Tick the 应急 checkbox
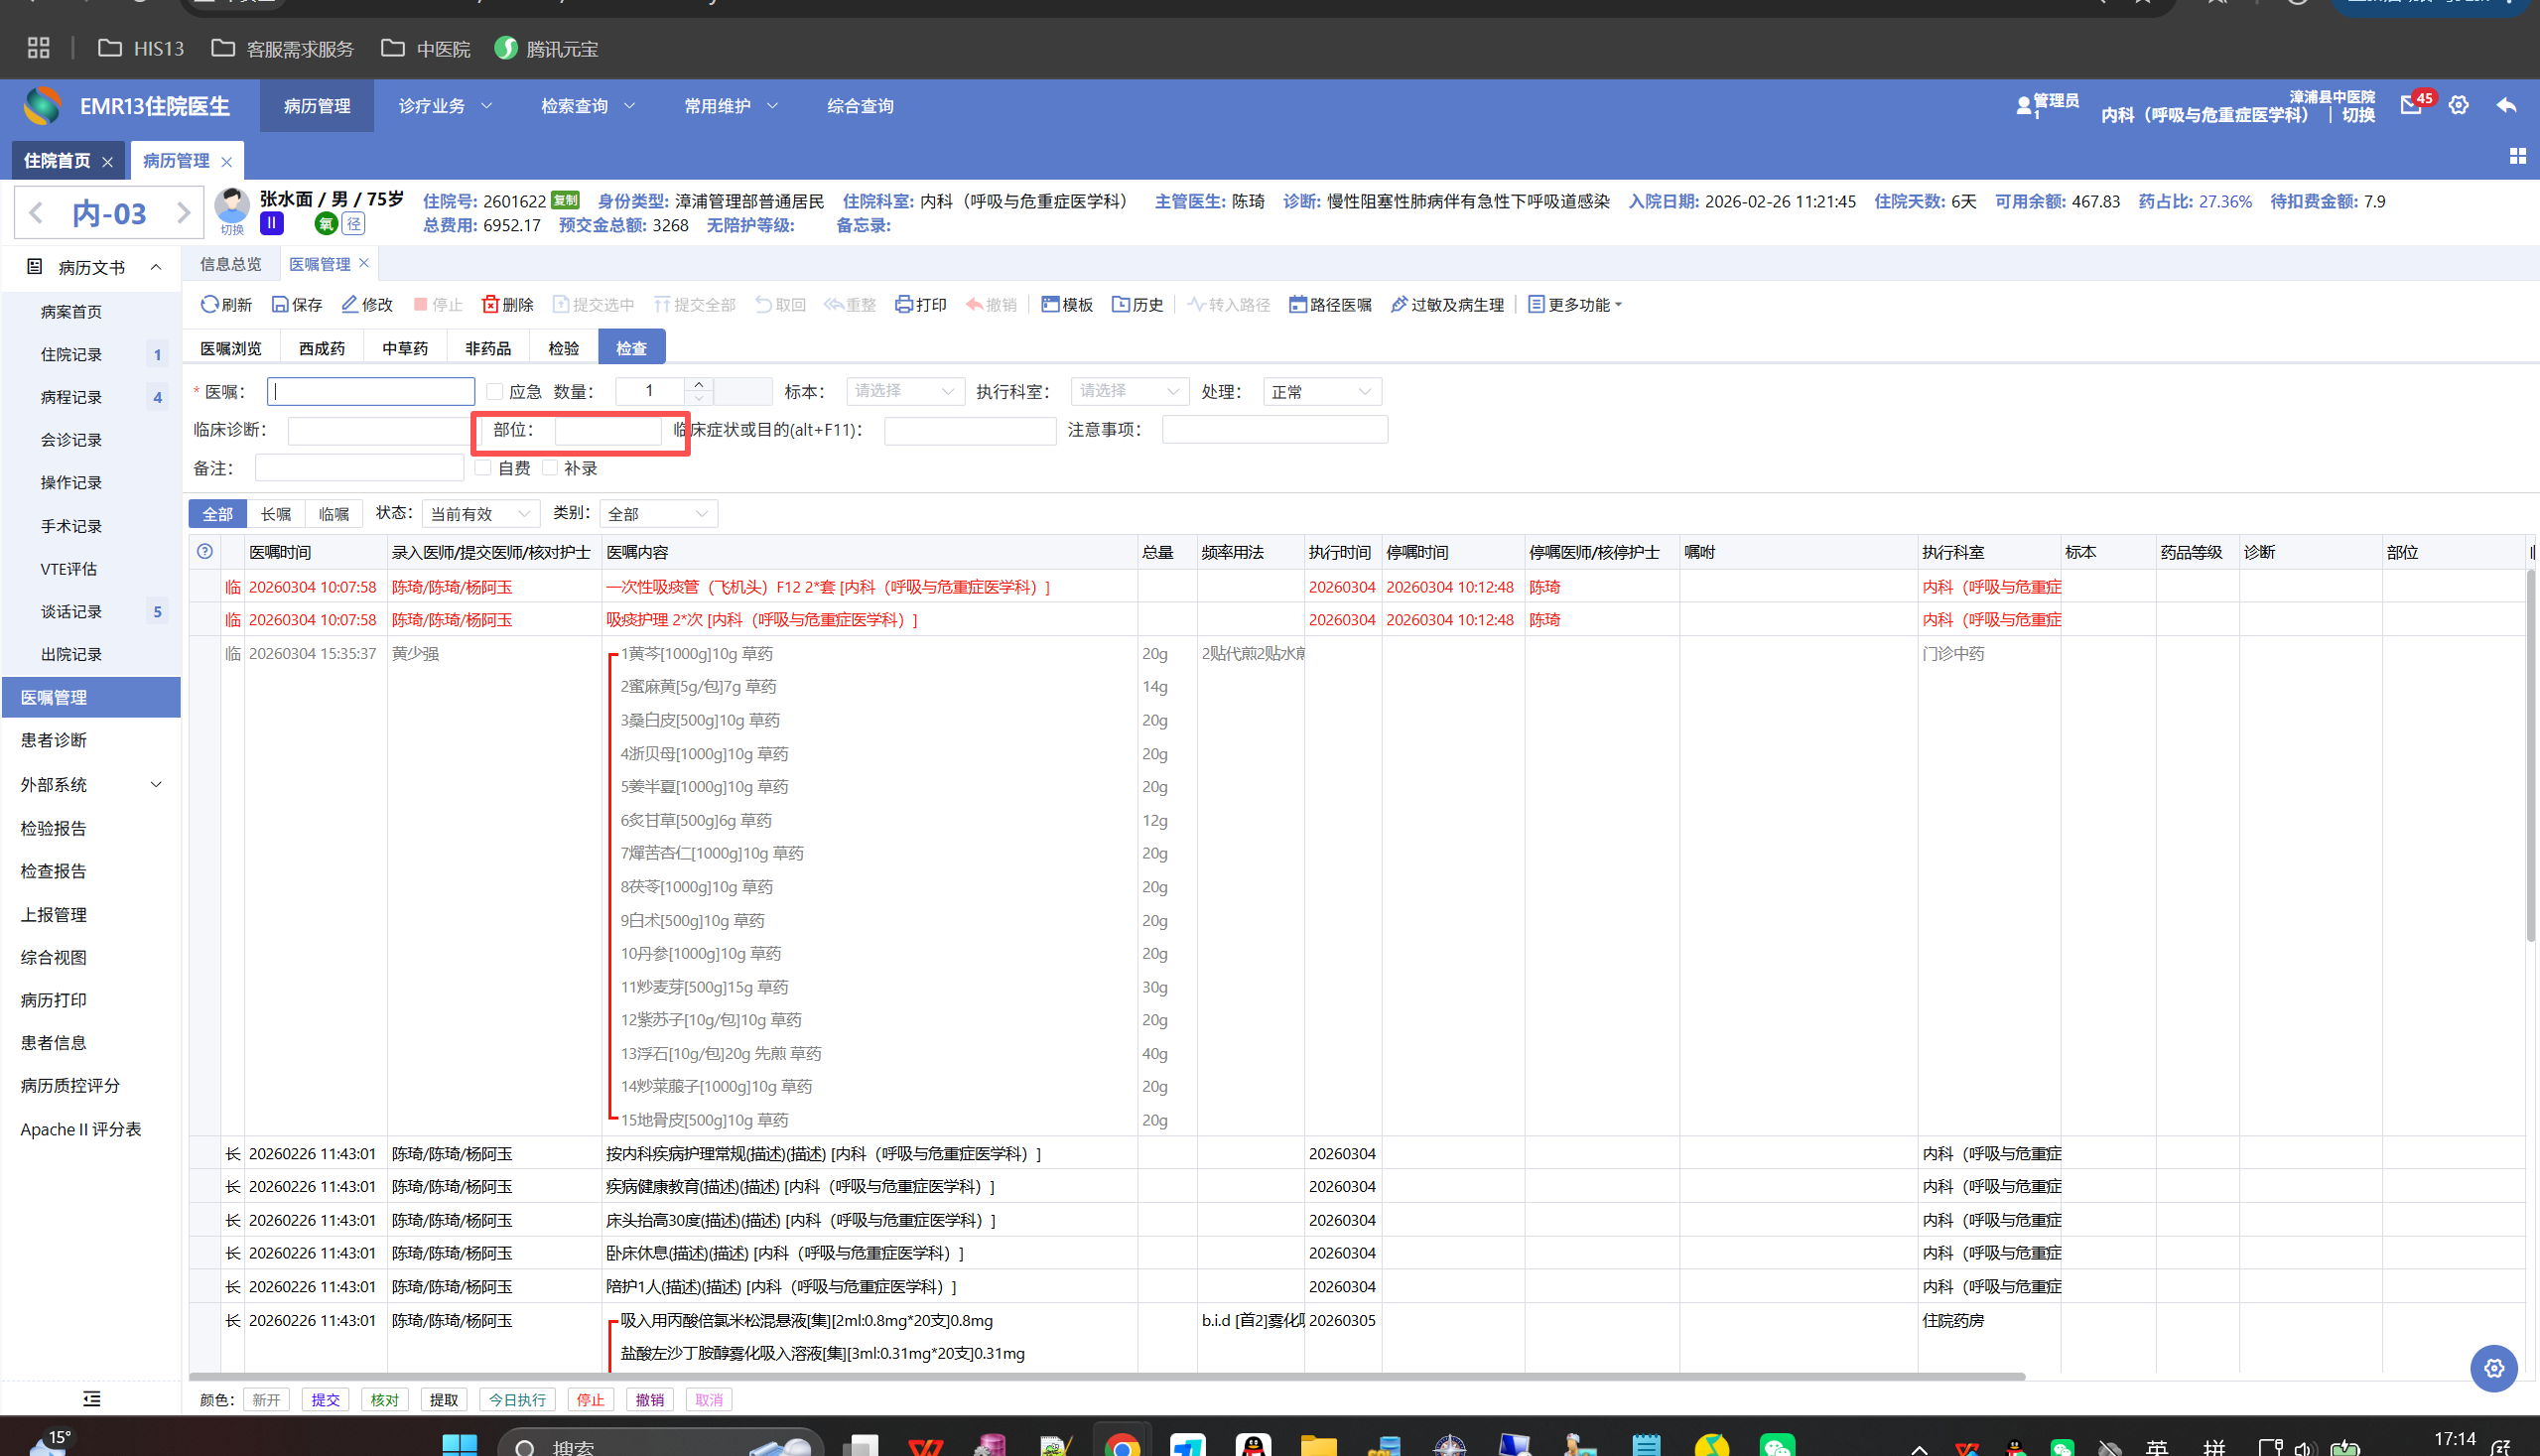 pos(494,391)
